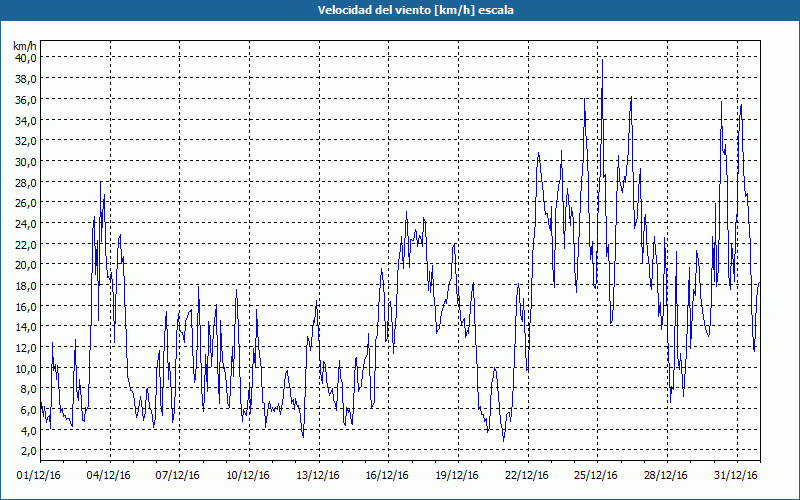Click the 'km/h' unit label
This screenshot has width=800, height=500.
tap(25, 46)
